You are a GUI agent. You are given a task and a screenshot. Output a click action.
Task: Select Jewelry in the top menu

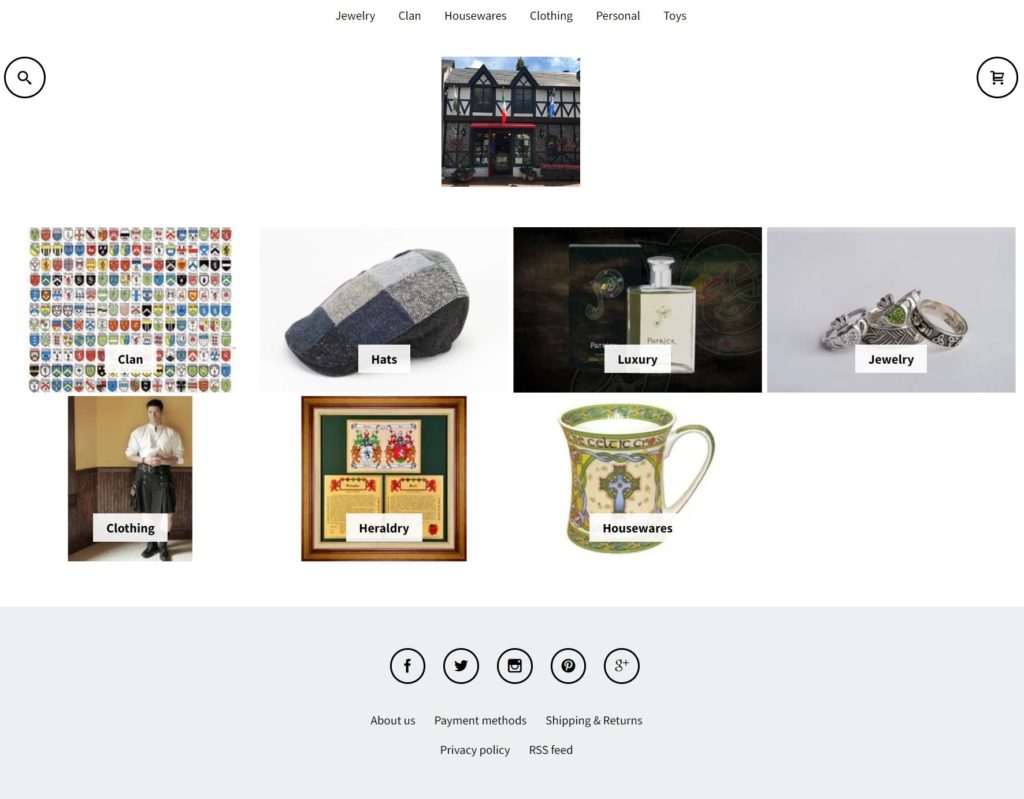[355, 16]
